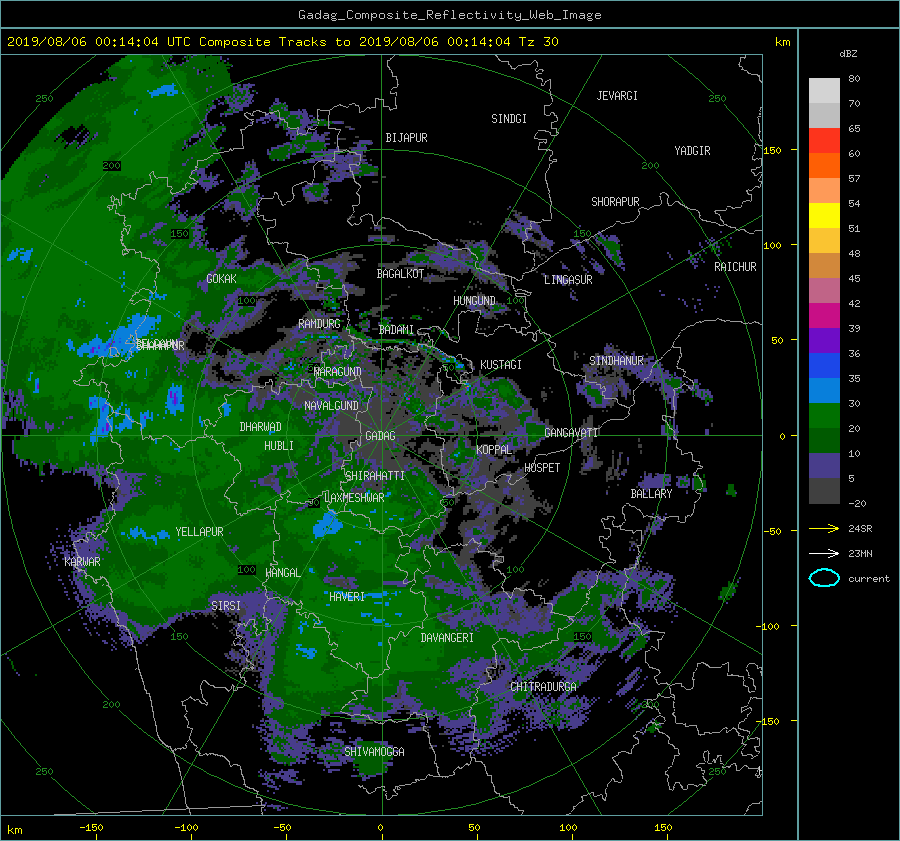This screenshot has width=900, height=841.
Task: Click the dBZ legend heading
Action: pyautogui.click(x=848, y=53)
